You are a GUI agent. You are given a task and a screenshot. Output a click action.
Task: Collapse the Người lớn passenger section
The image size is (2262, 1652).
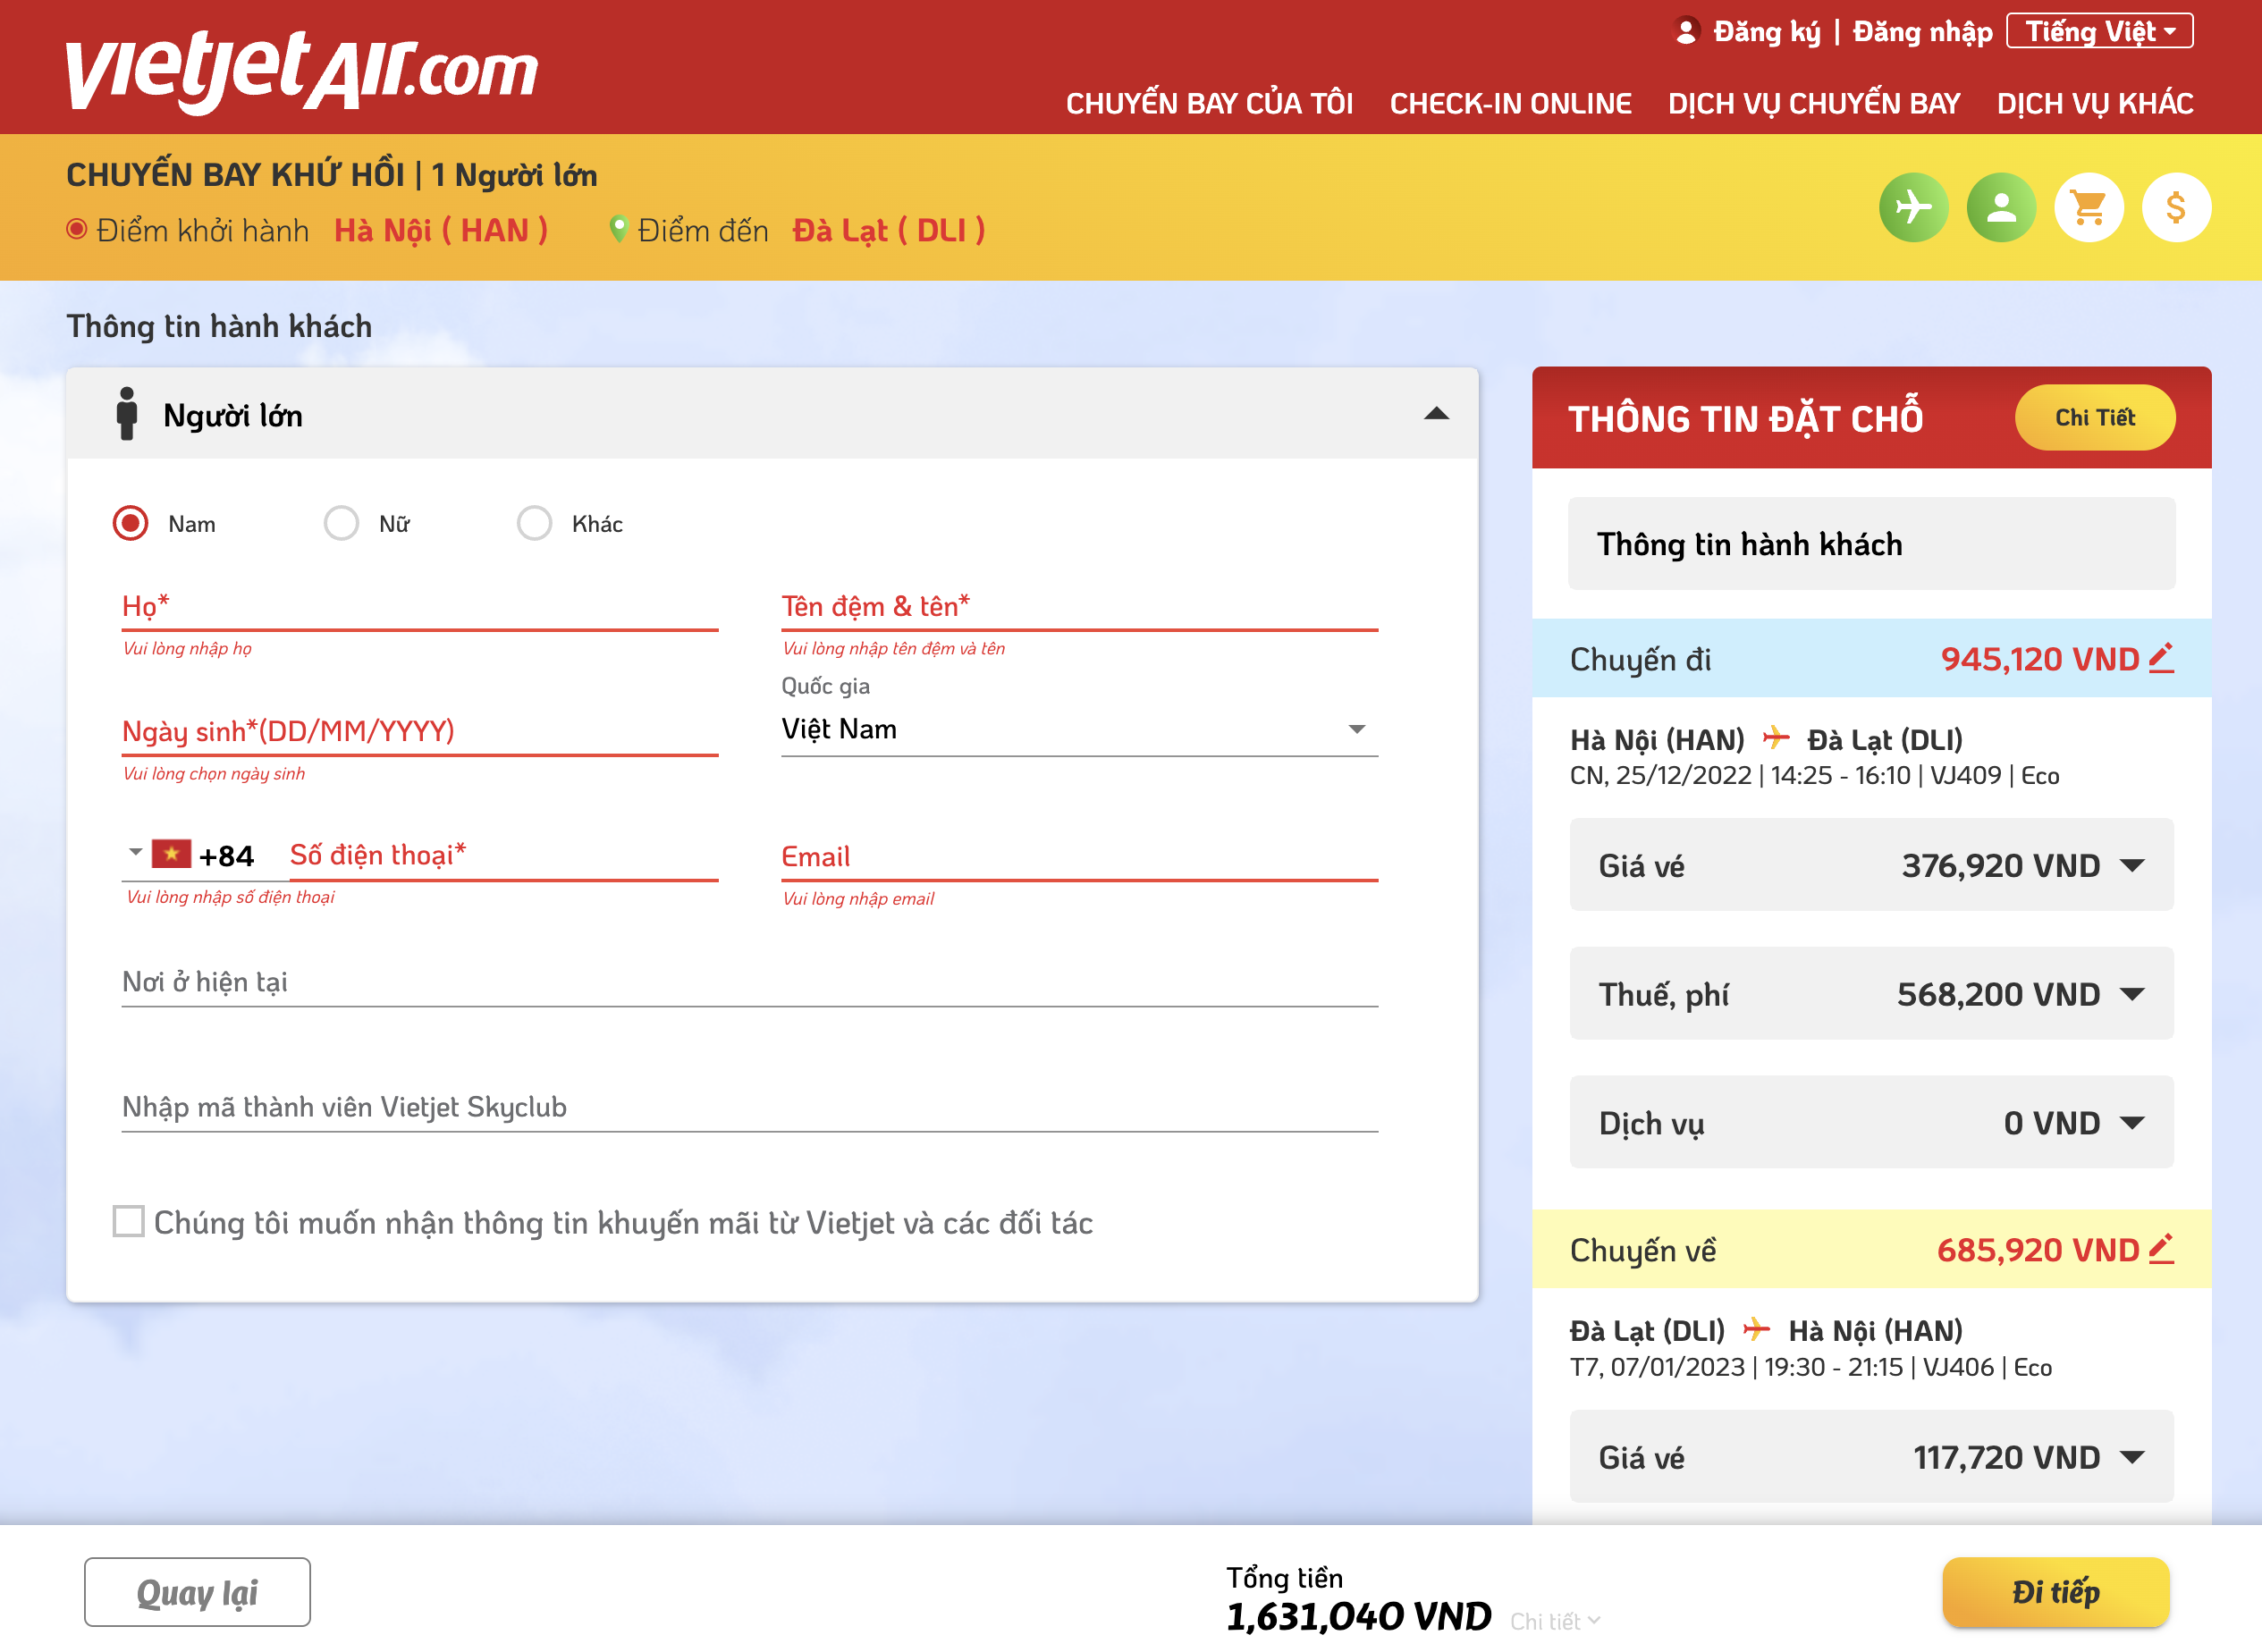(x=1436, y=414)
